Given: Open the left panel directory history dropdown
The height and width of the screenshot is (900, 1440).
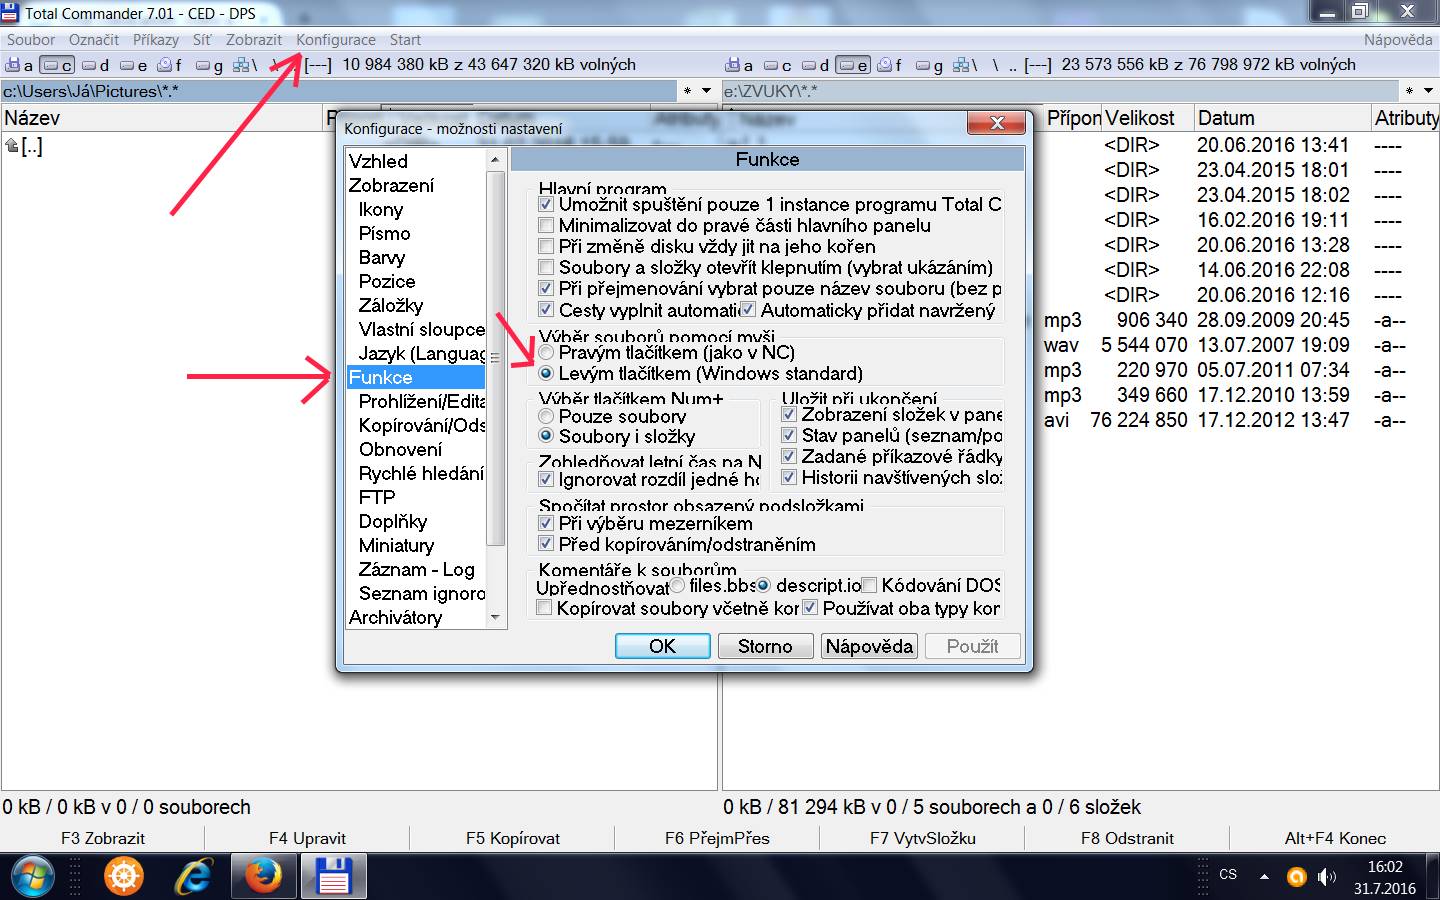Looking at the screenshot, I should tap(706, 91).
